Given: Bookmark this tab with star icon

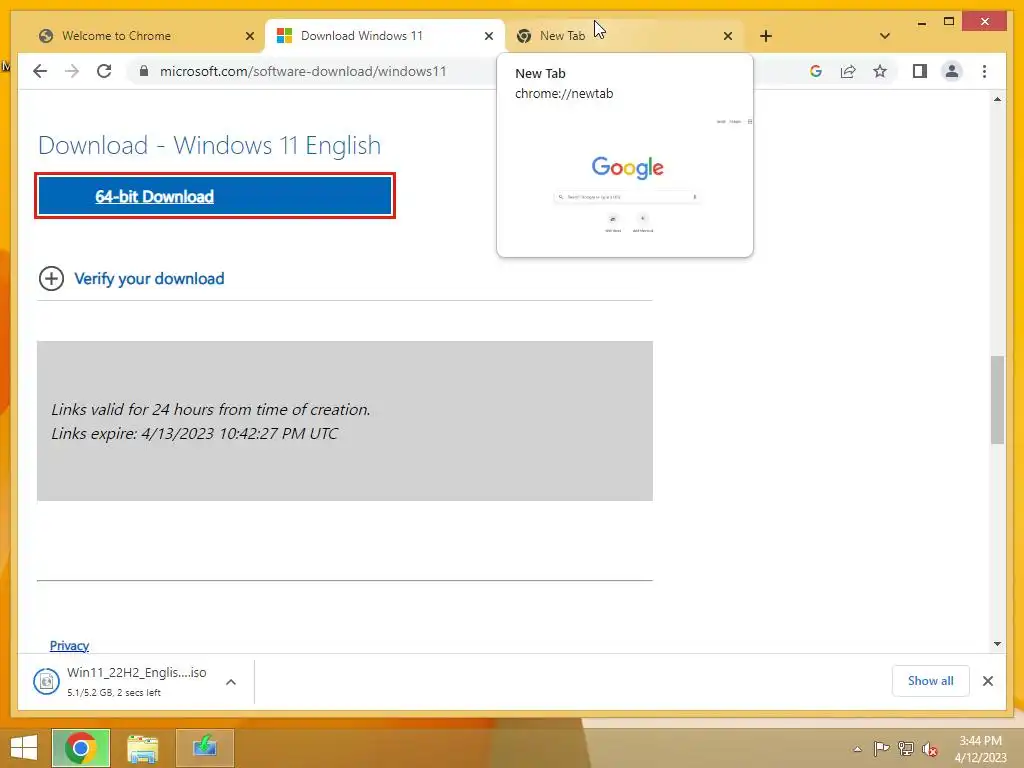Looking at the screenshot, I should click(880, 71).
